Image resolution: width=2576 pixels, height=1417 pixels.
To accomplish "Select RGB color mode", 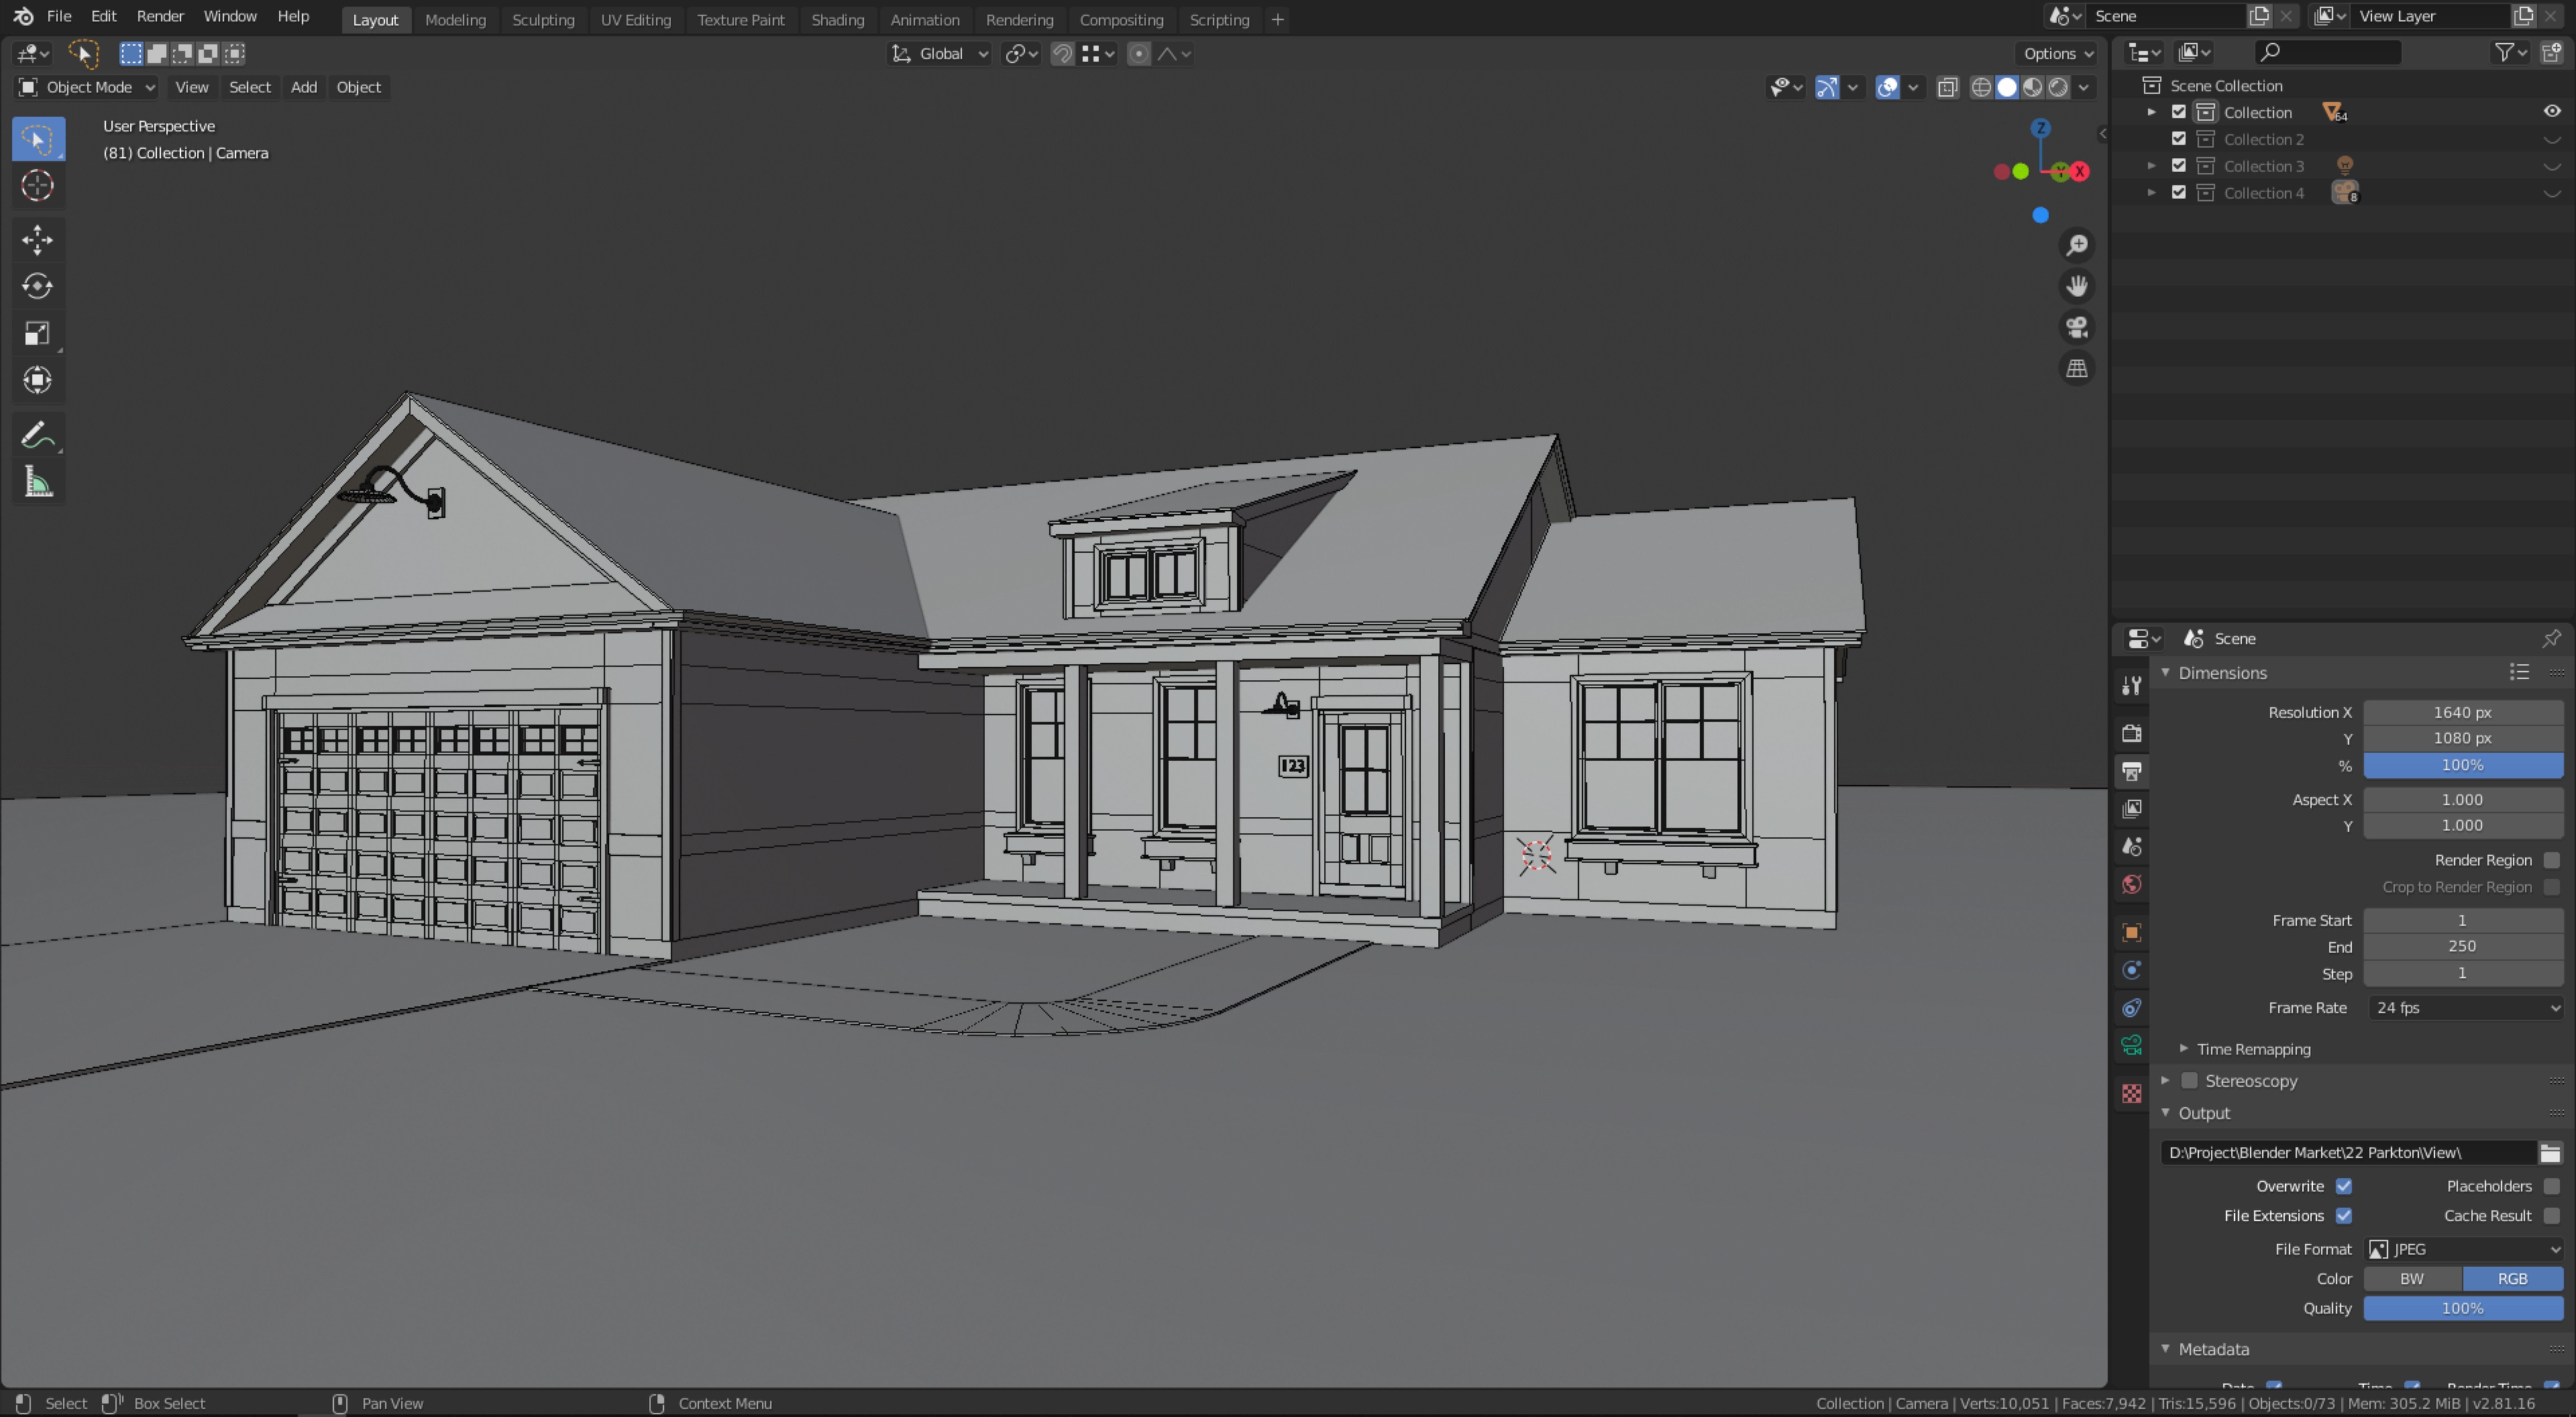I will click(x=2513, y=1279).
